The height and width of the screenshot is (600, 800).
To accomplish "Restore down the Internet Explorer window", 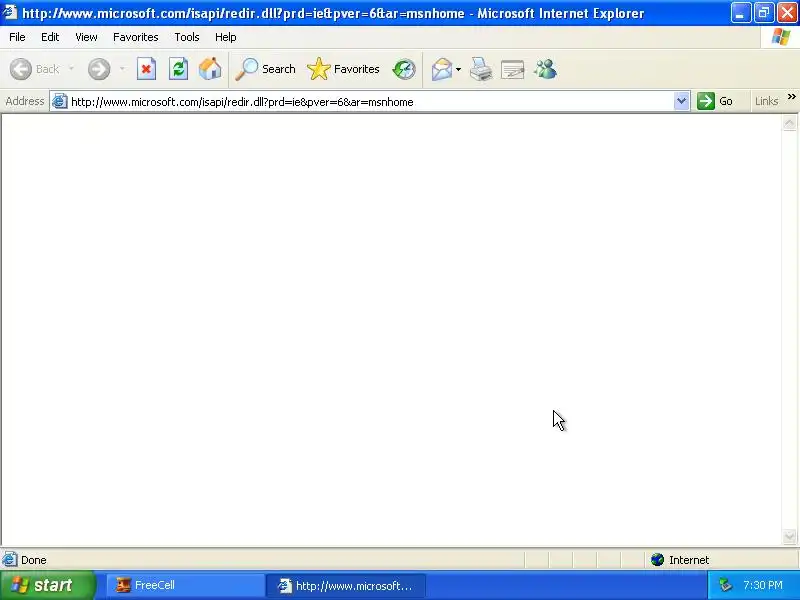I will [764, 13].
